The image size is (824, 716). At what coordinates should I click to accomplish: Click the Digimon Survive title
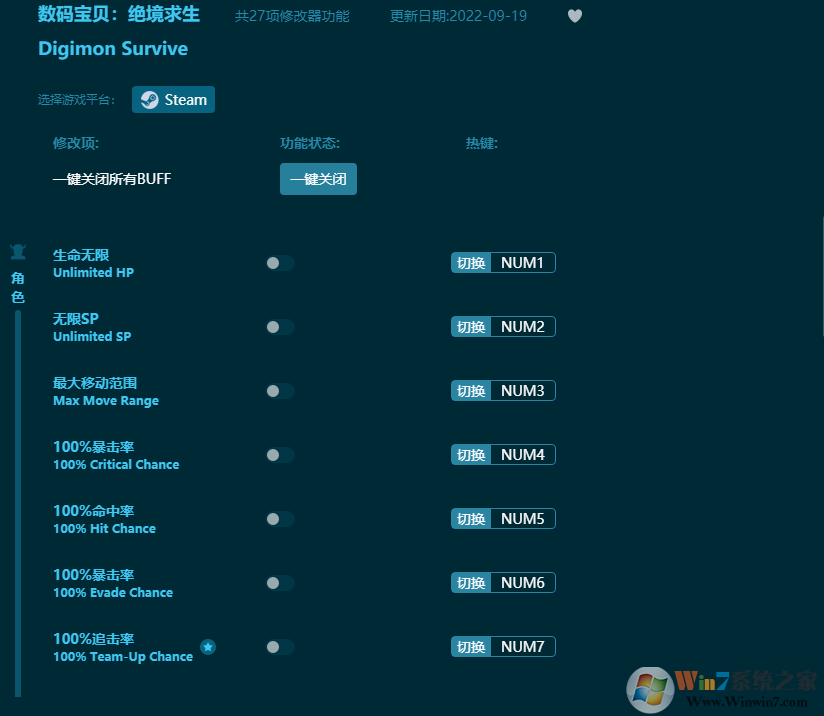(113, 49)
